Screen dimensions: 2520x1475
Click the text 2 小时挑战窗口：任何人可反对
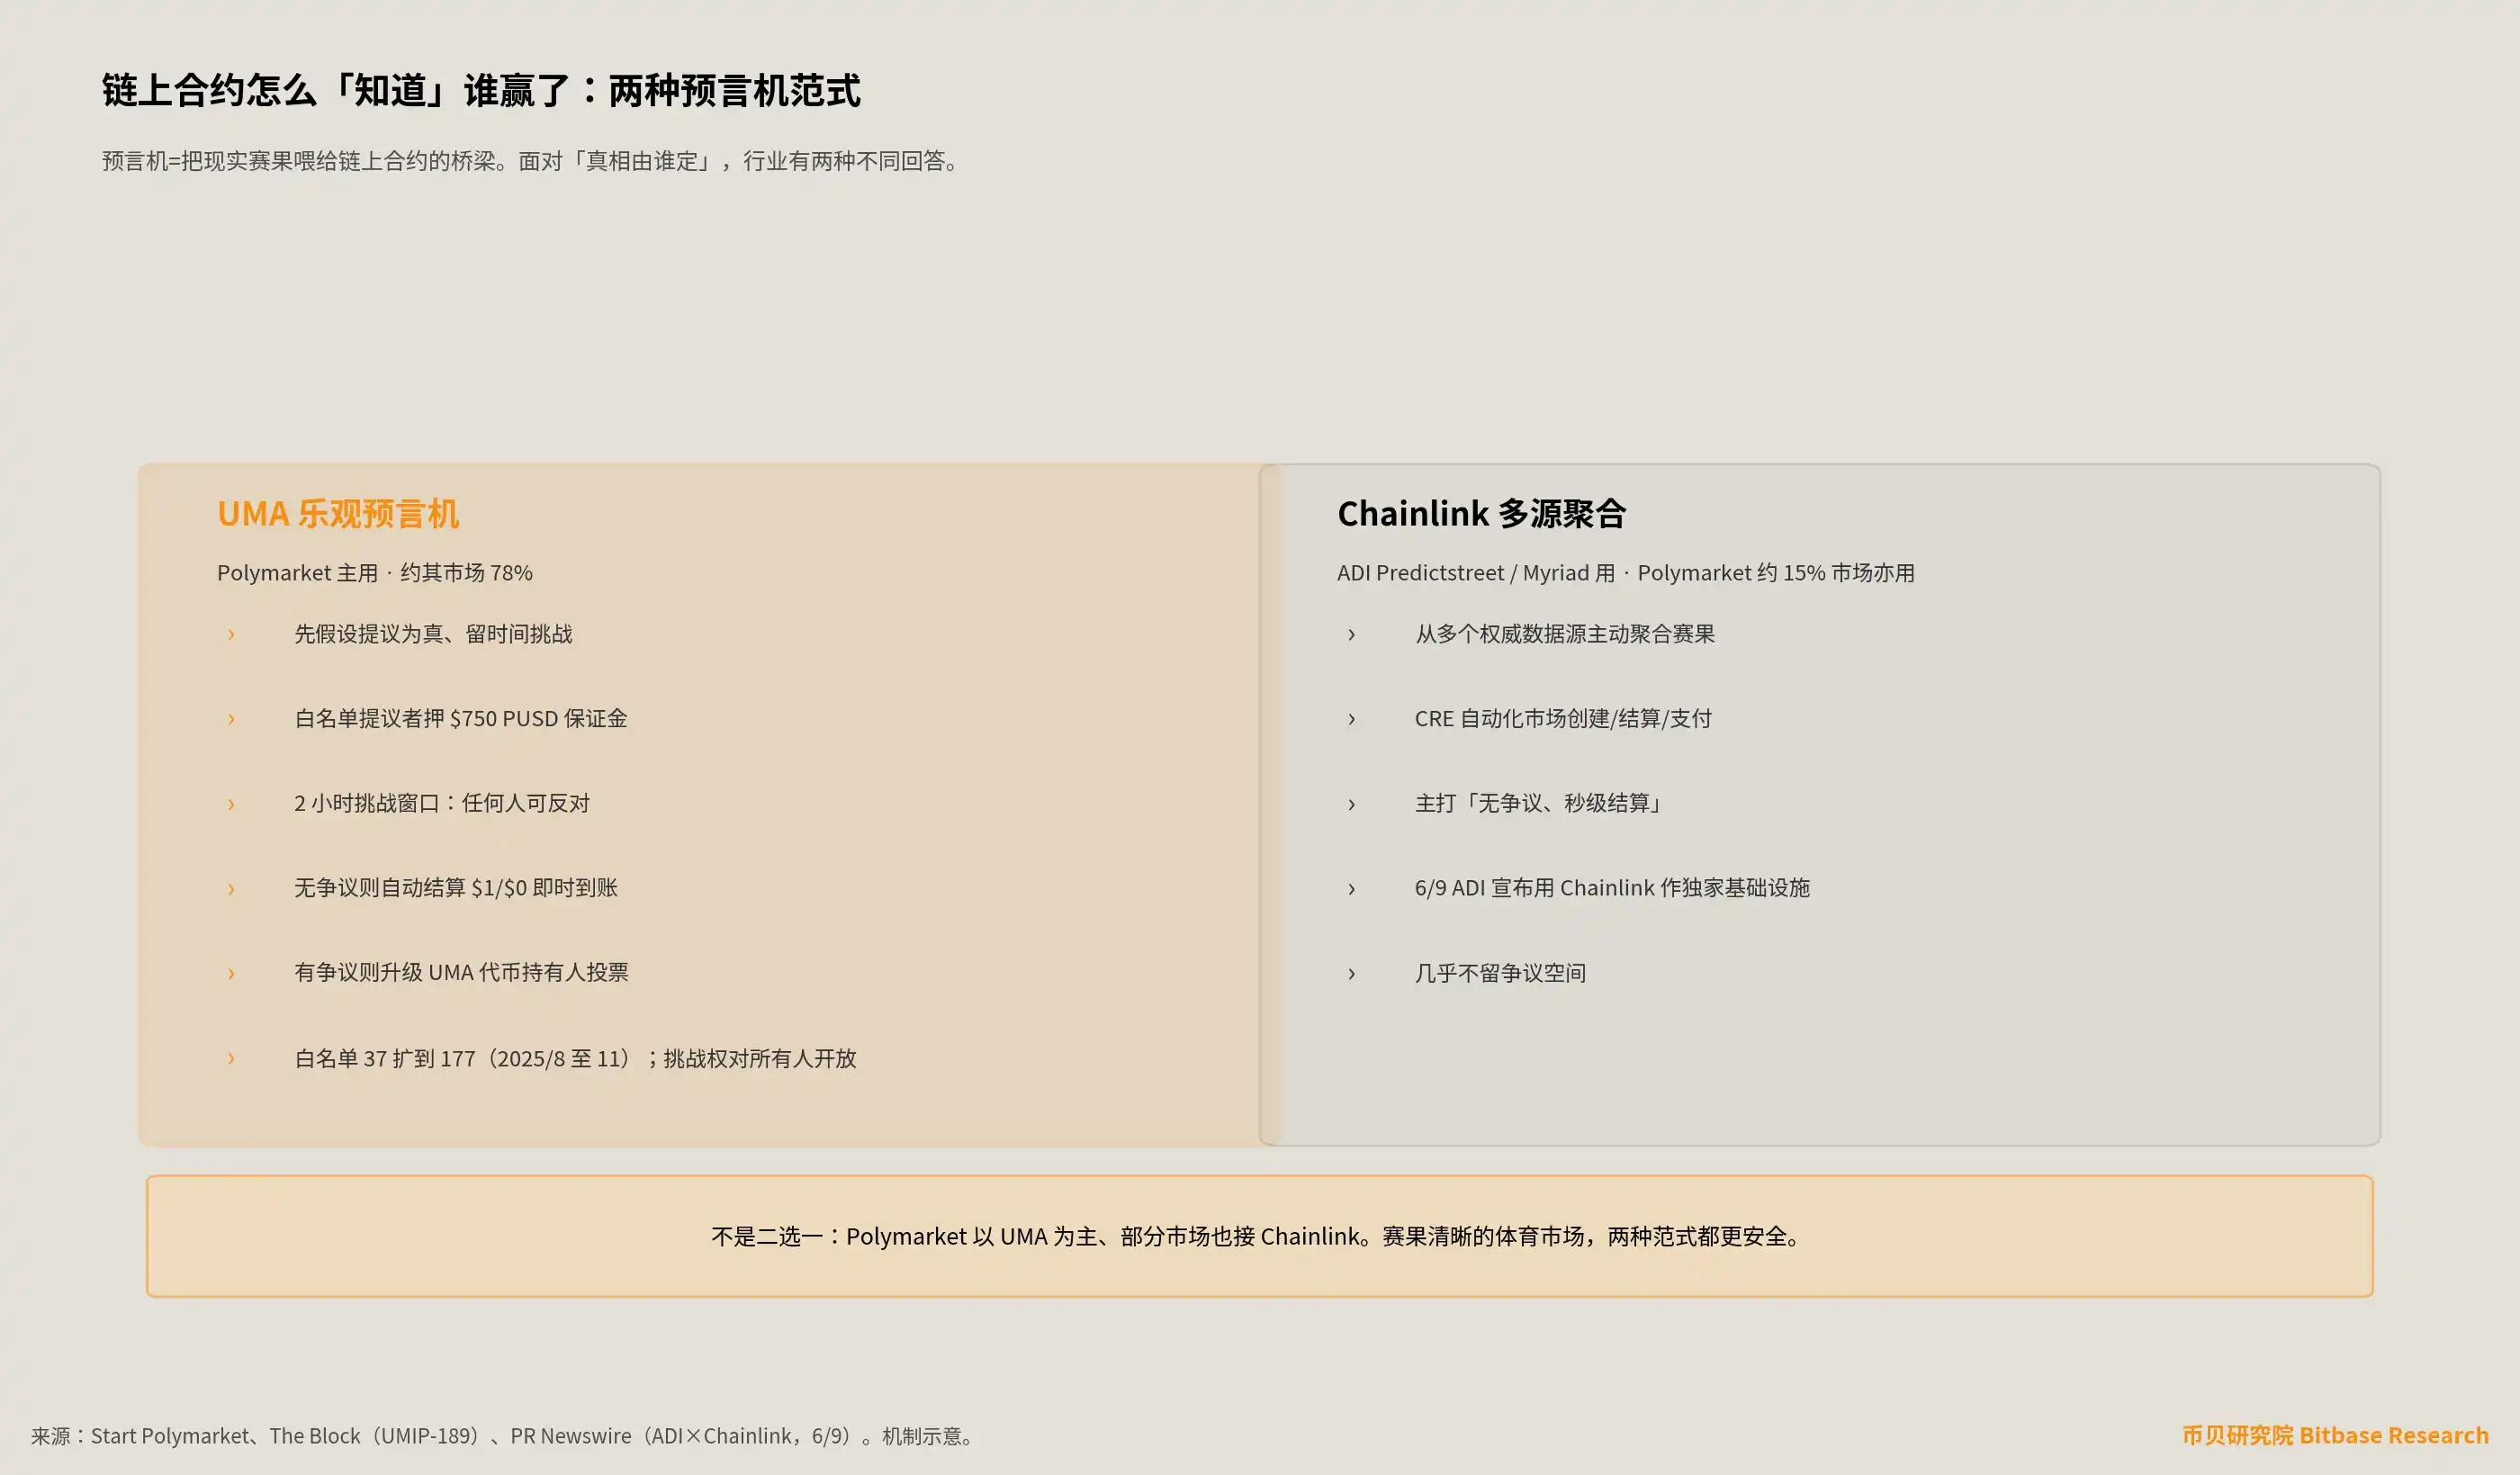[442, 803]
